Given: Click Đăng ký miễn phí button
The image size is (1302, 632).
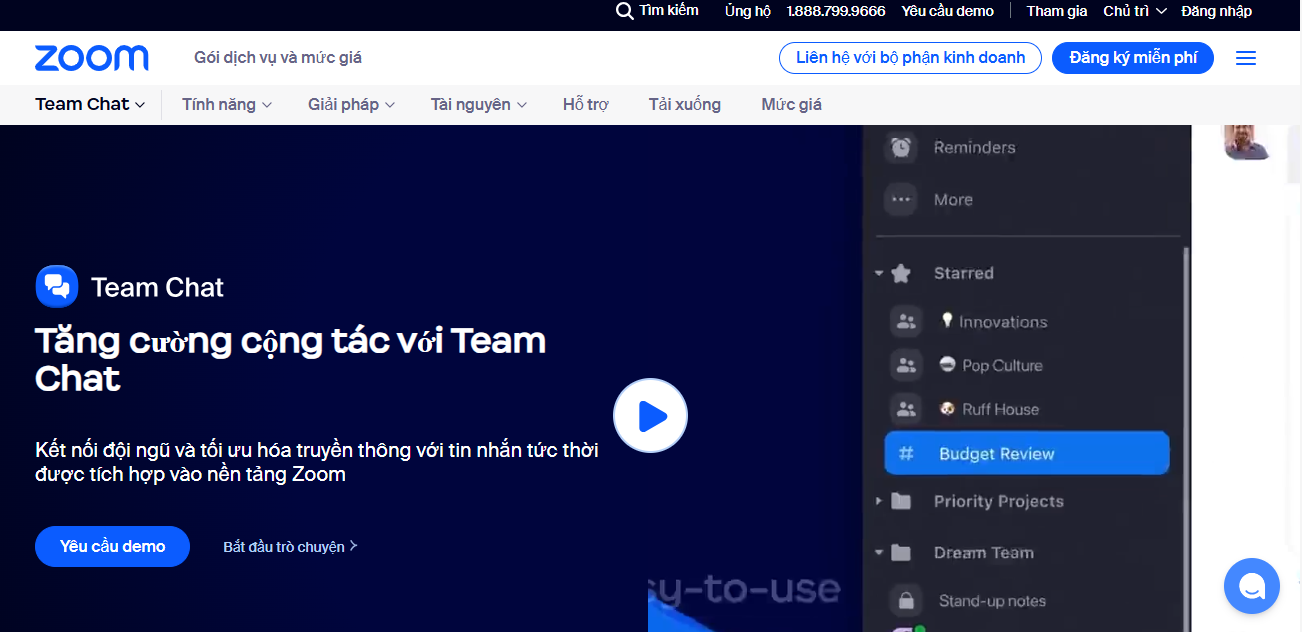Looking at the screenshot, I should [x=1133, y=58].
